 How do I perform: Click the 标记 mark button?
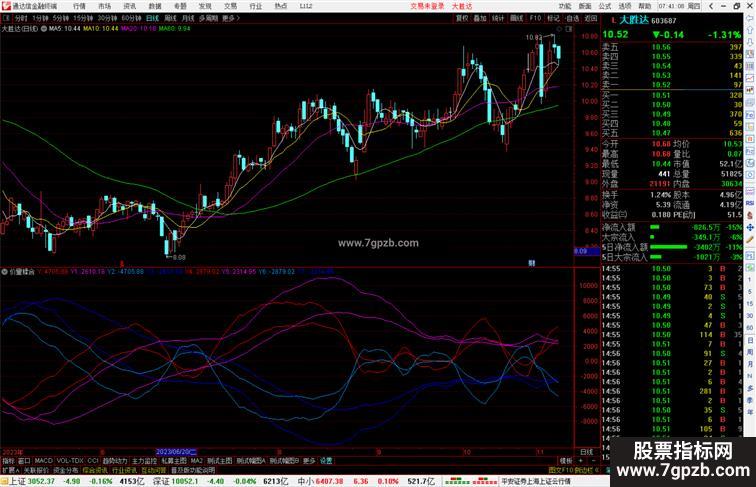[x=553, y=18]
